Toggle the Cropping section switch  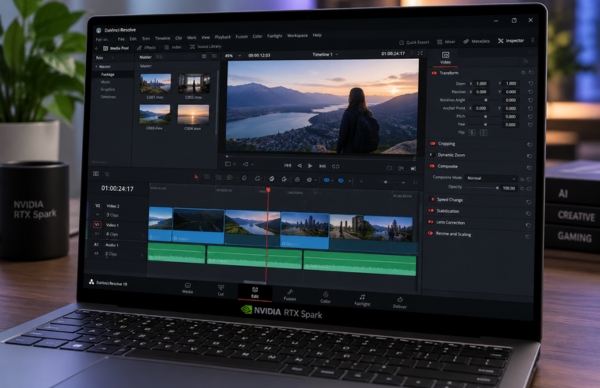(x=433, y=143)
